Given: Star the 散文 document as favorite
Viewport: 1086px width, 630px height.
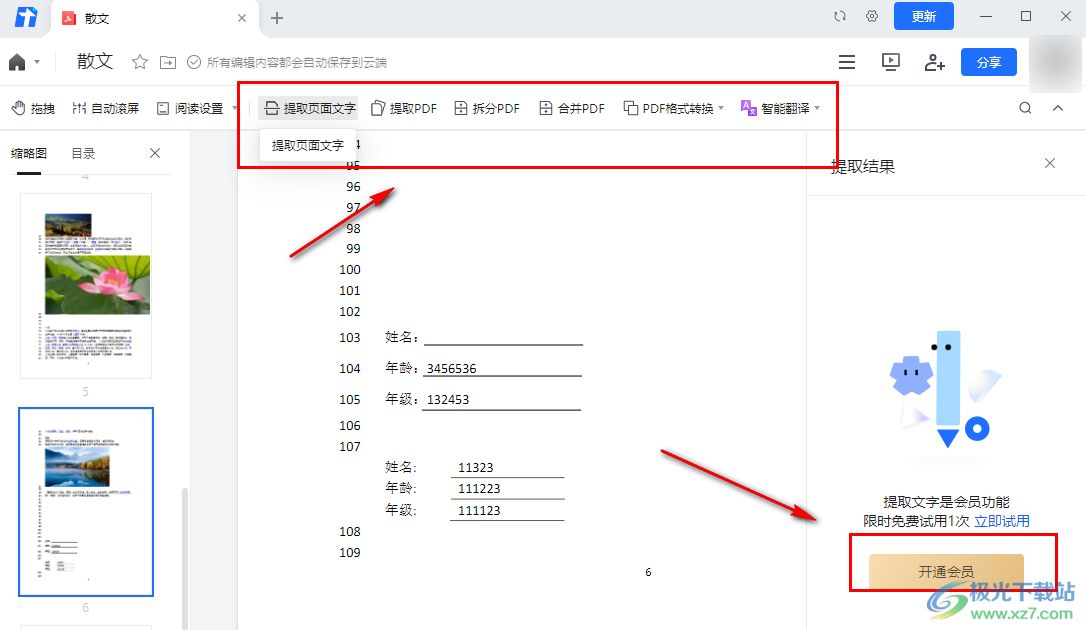Looking at the screenshot, I should coord(140,62).
